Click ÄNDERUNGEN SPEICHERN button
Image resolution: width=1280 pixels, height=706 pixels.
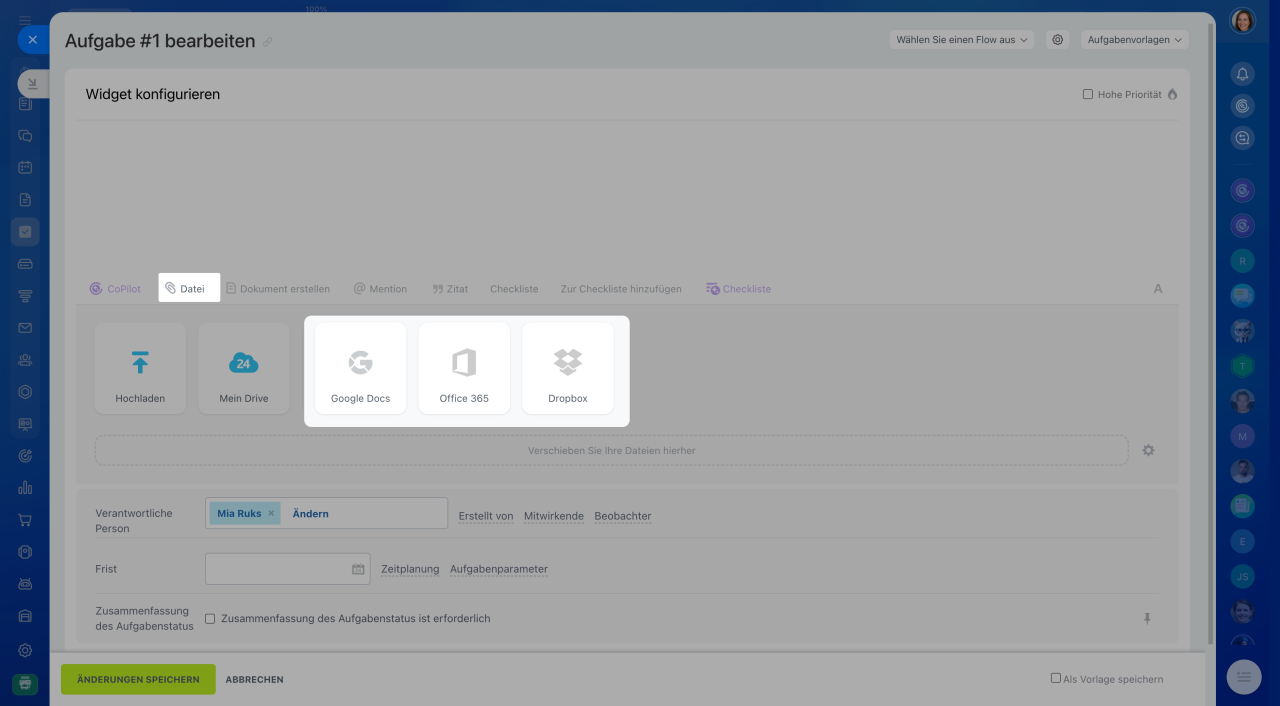click(x=138, y=679)
